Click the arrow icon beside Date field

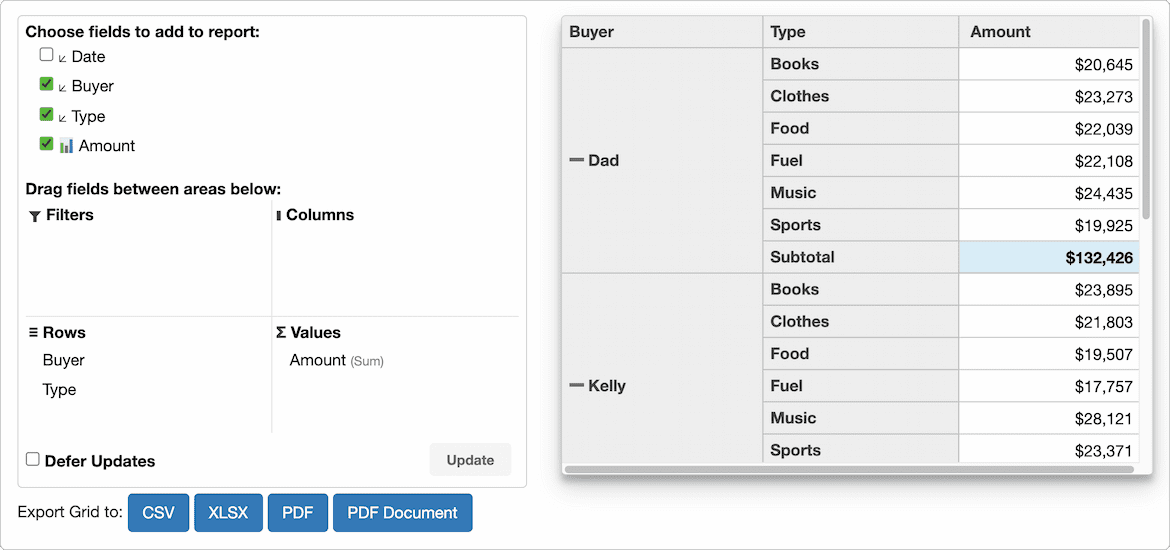click(63, 58)
